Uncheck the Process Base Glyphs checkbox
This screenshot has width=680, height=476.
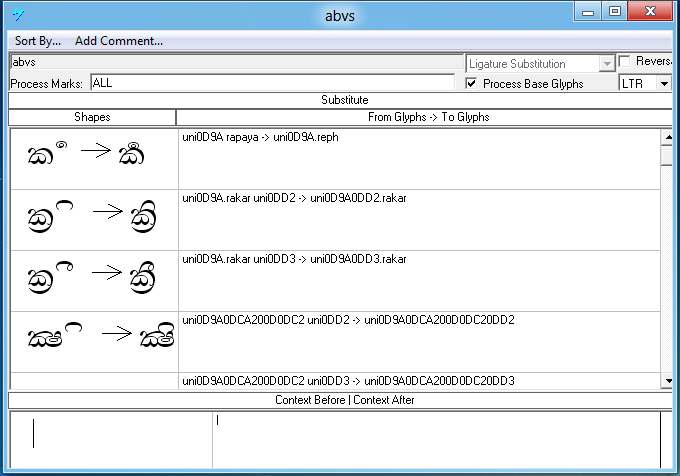tap(471, 83)
